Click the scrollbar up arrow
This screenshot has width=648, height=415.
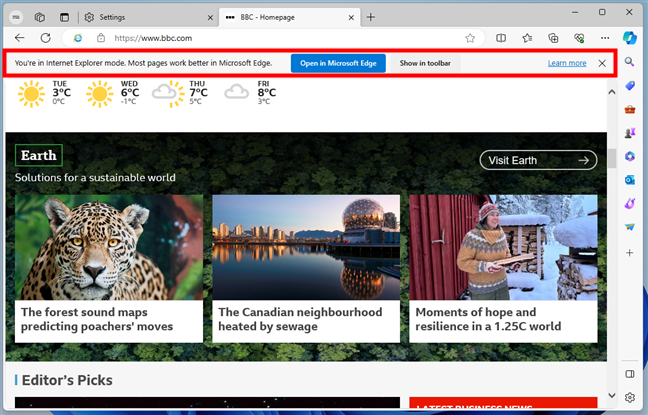tap(612, 92)
